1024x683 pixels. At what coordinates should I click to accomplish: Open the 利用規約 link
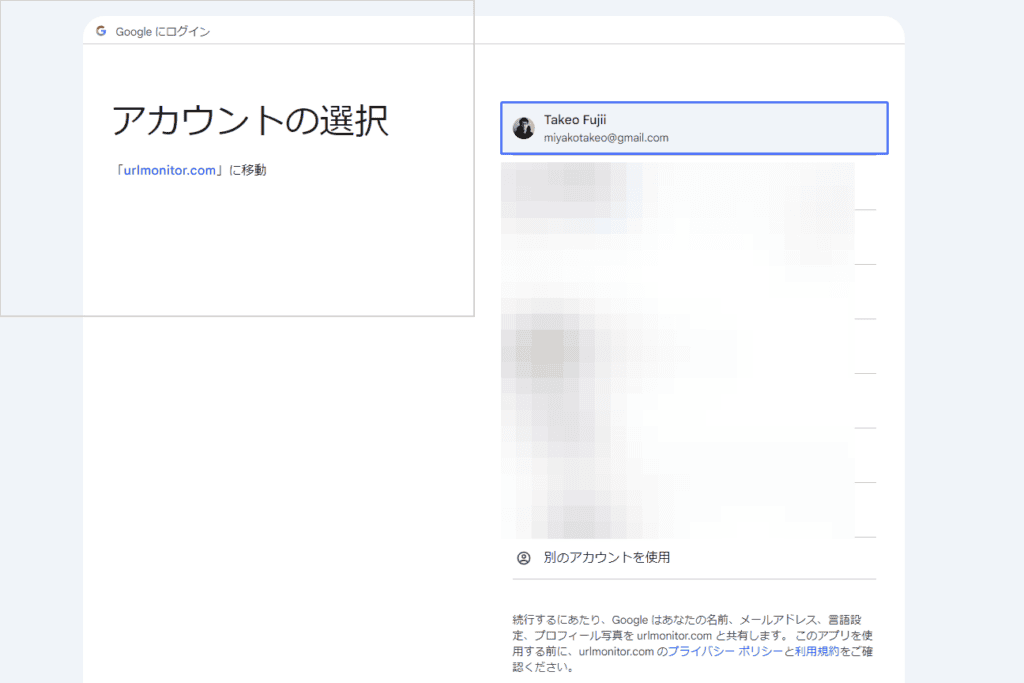click(816, 651)
